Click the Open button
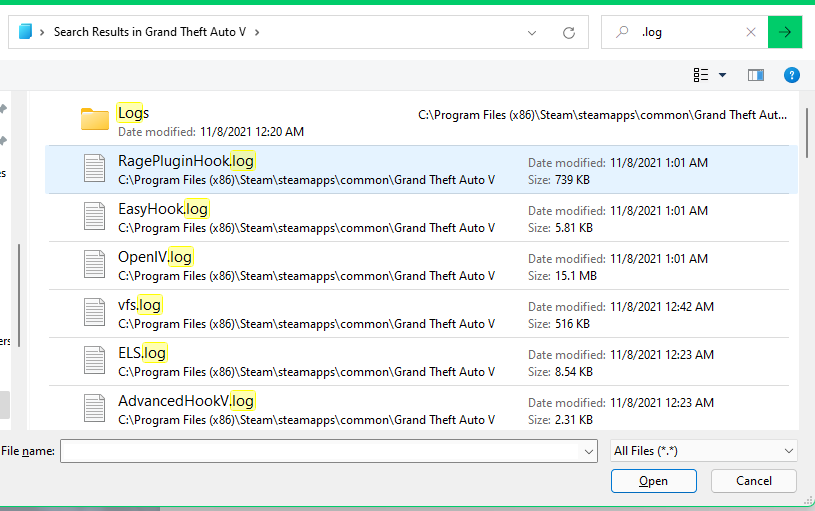This screenshot has width=815, height=511. click(x=653, y=481)
